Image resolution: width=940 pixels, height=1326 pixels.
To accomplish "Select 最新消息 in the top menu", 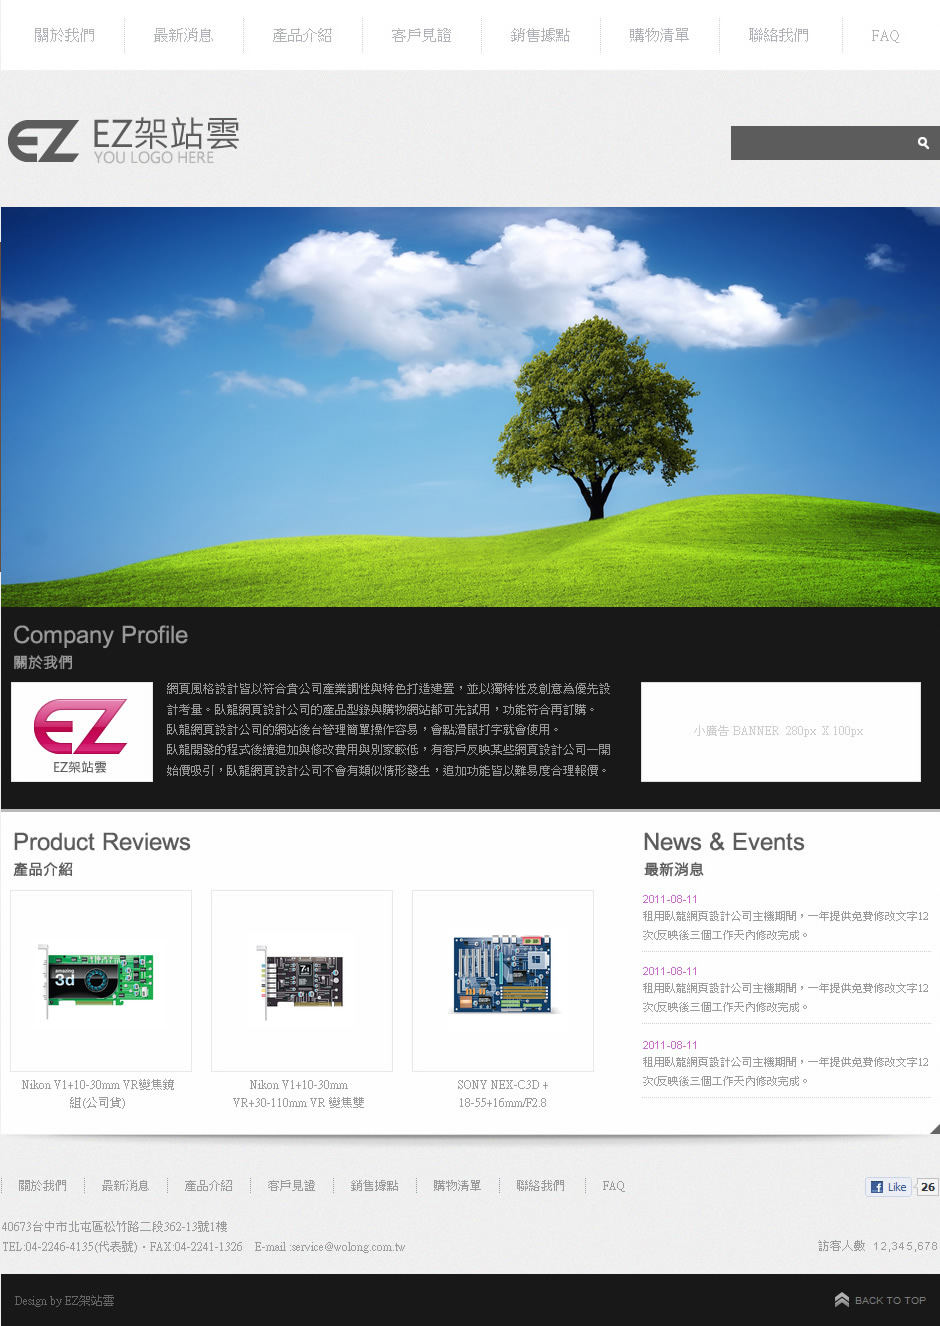I will (x=183, y=35).
